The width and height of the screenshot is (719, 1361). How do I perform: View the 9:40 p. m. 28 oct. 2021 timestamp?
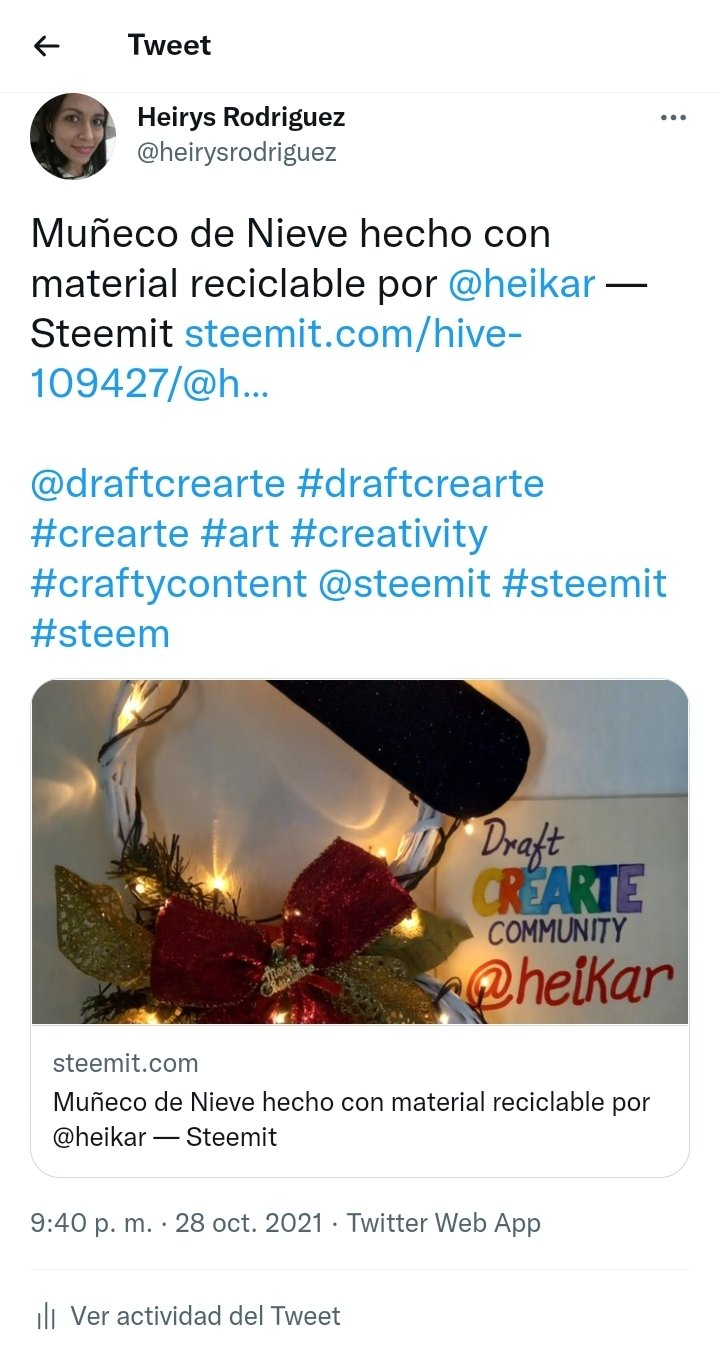point(177,1223)
